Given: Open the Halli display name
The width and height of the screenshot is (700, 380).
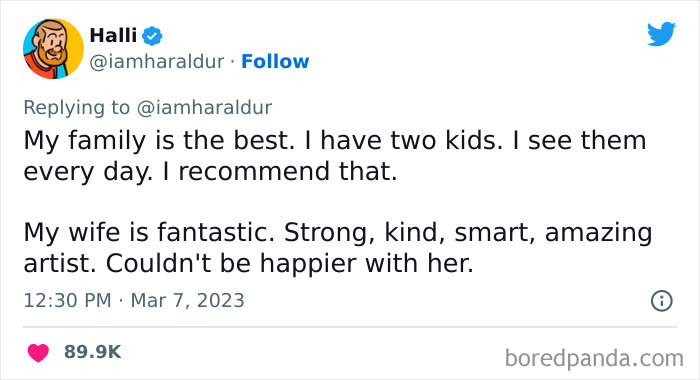Looking at the screenshot, I should (x=113, y=35).
